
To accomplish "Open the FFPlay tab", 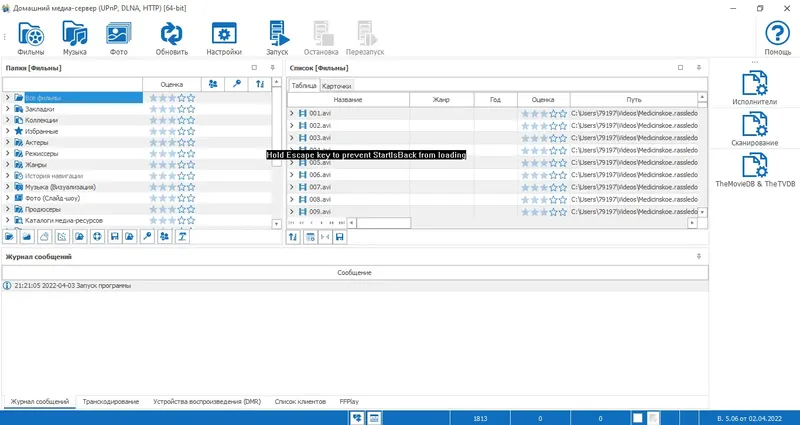I will 349,402.
